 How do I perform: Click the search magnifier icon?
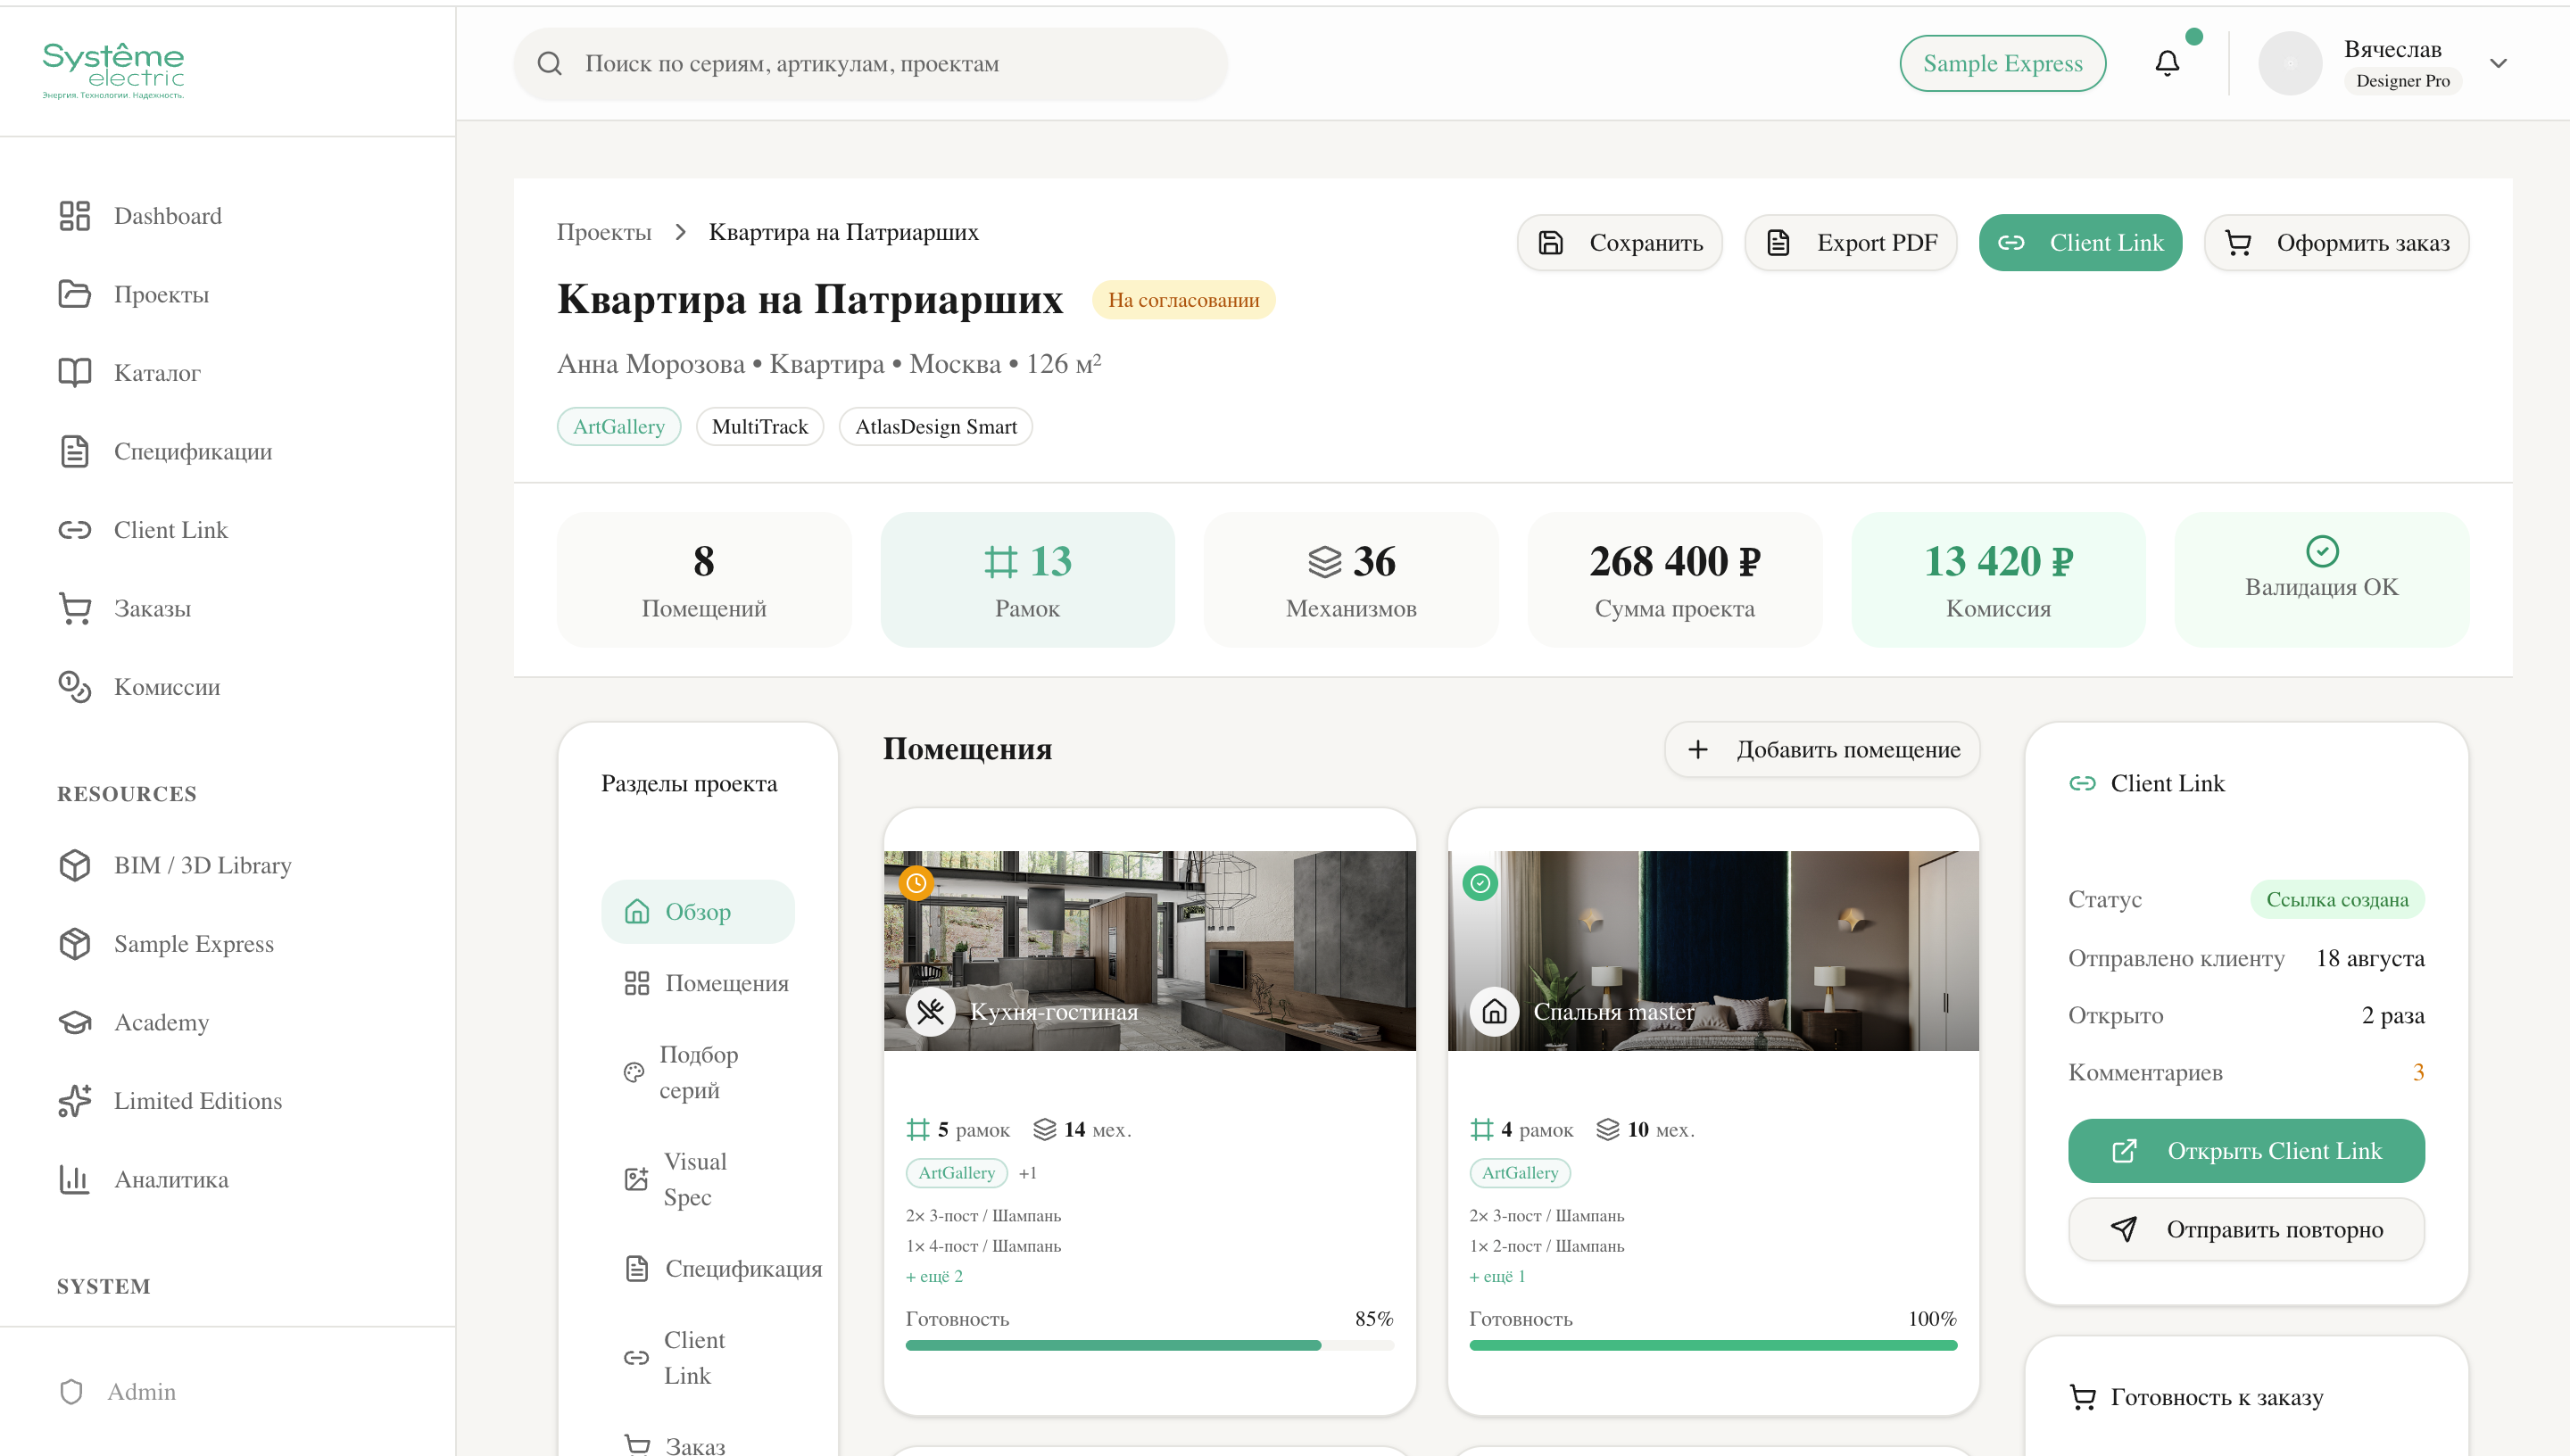pos(549,64)
